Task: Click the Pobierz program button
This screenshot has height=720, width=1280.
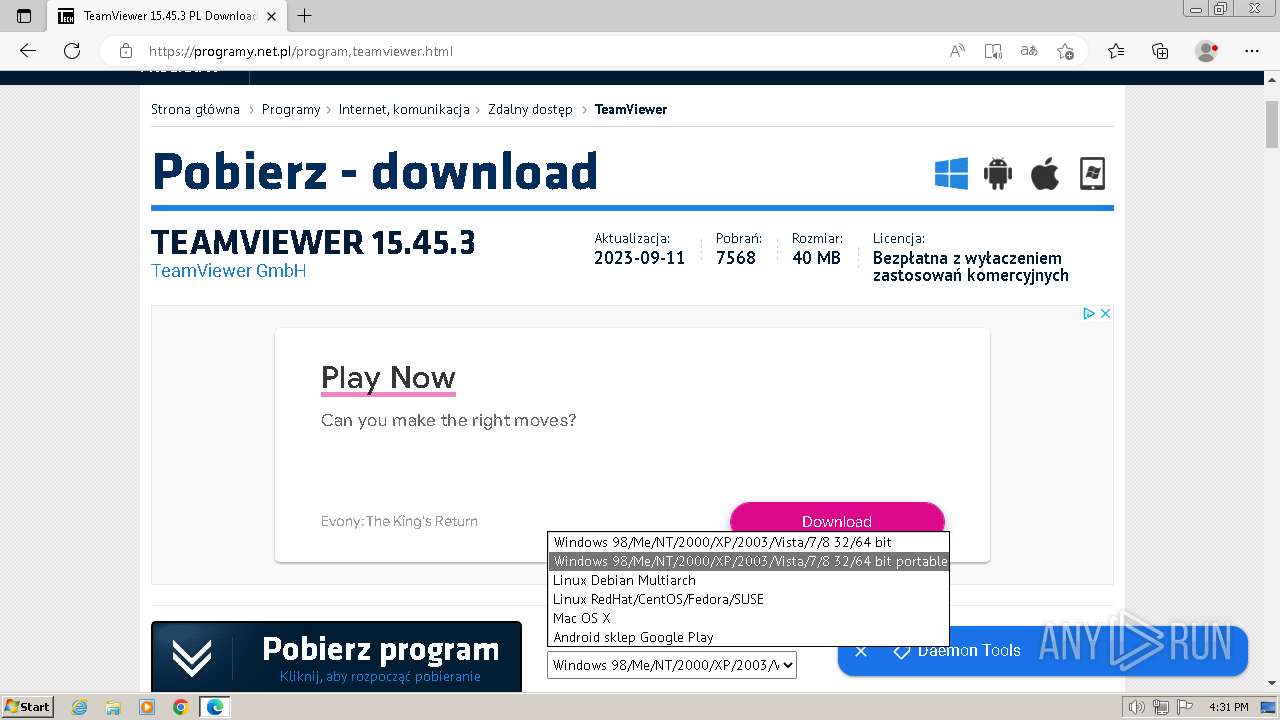Action: [x=336, y=657]
